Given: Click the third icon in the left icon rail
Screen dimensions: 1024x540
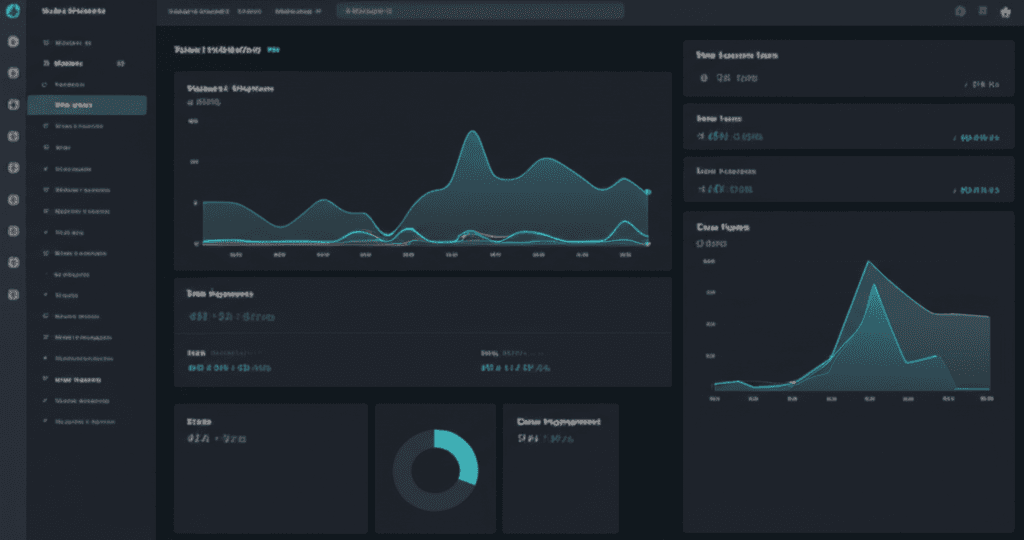Looking at the screenshot, I should tap(13, 104).
